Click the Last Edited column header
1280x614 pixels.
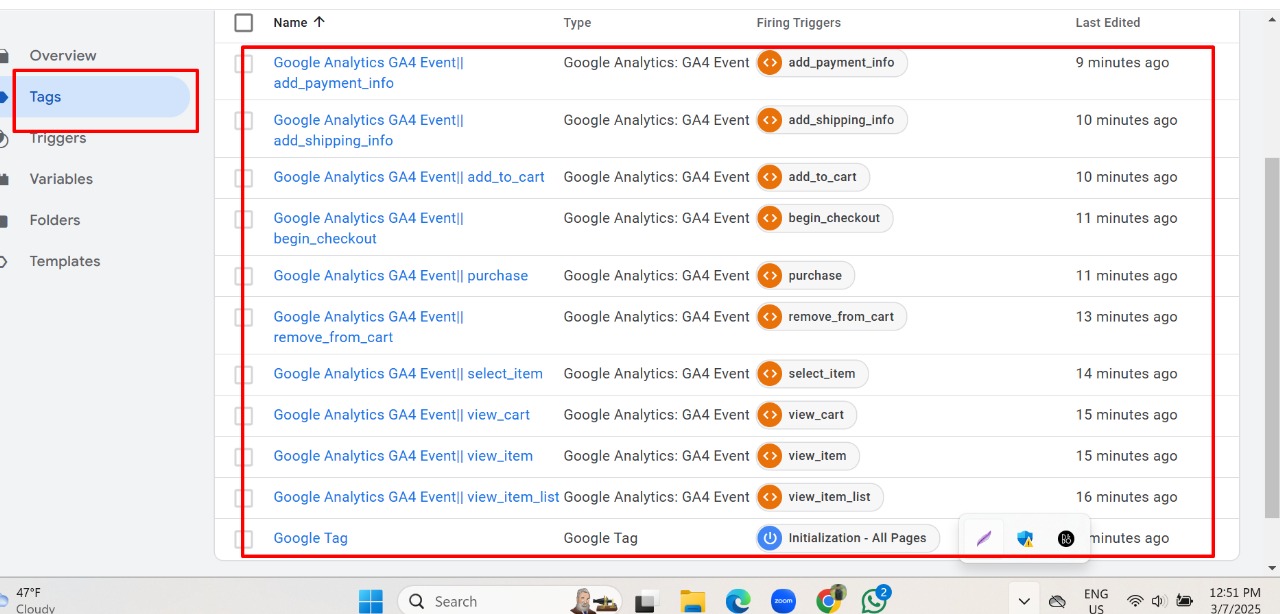(1108, 22)
